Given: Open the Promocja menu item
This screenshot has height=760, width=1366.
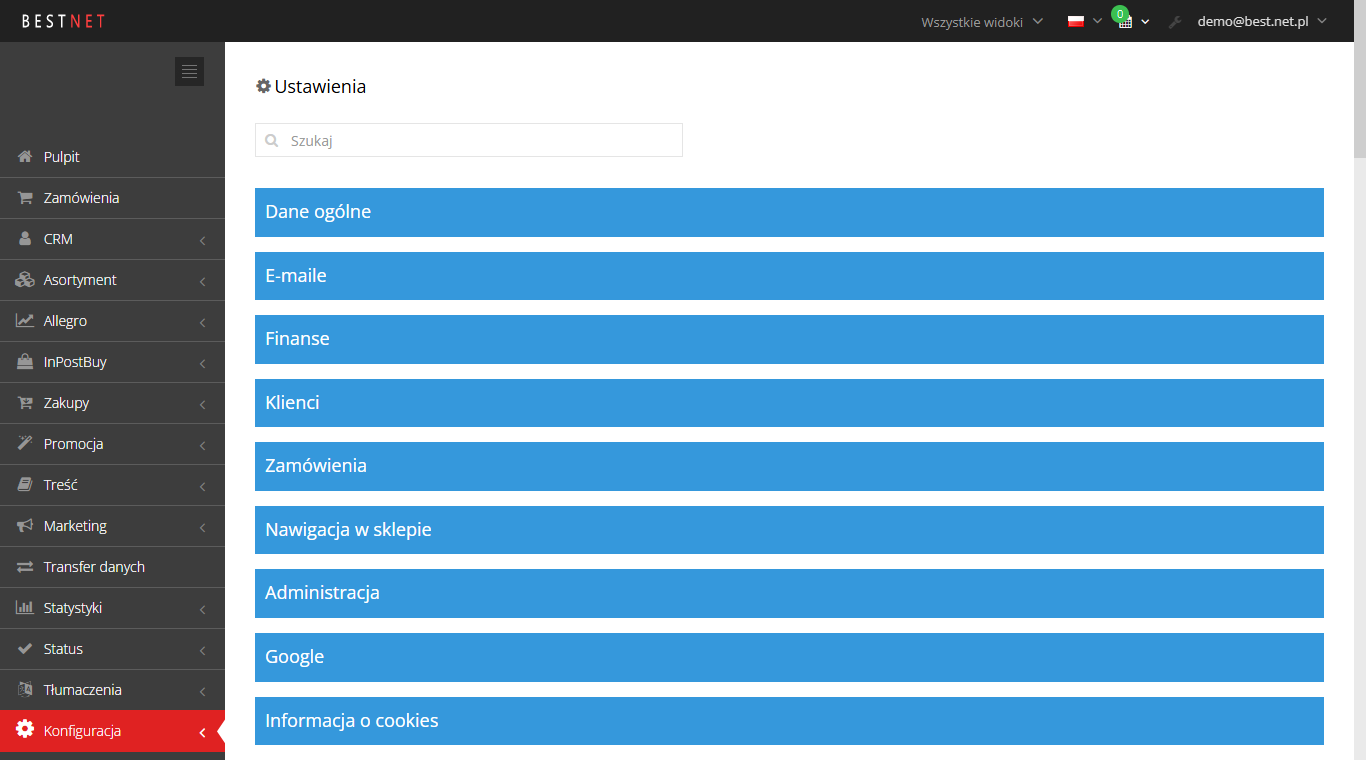Looking at the screenshot, I should (112, 444).
